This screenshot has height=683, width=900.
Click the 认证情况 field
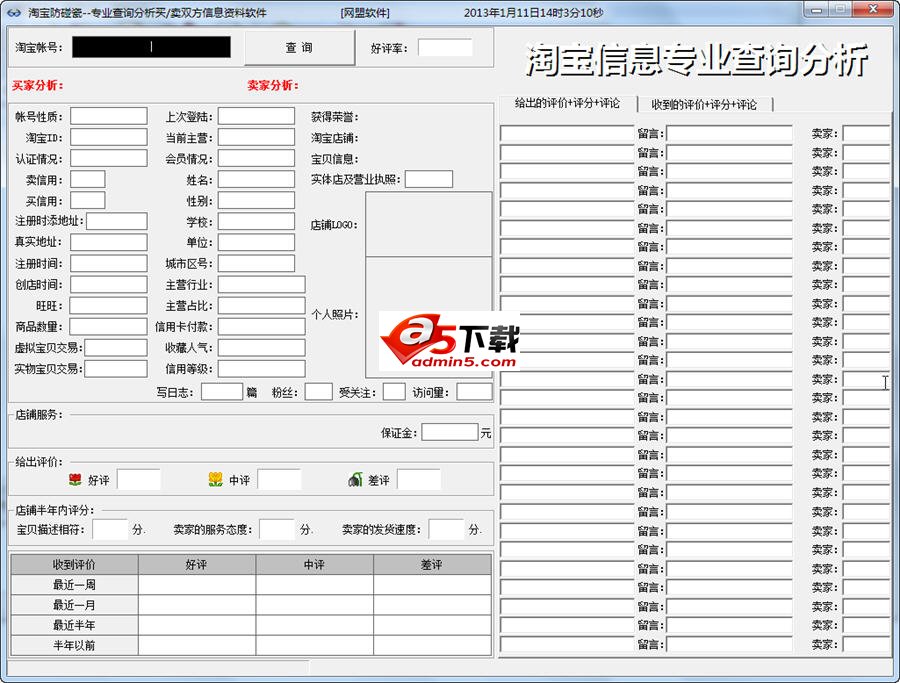[109, 158]
